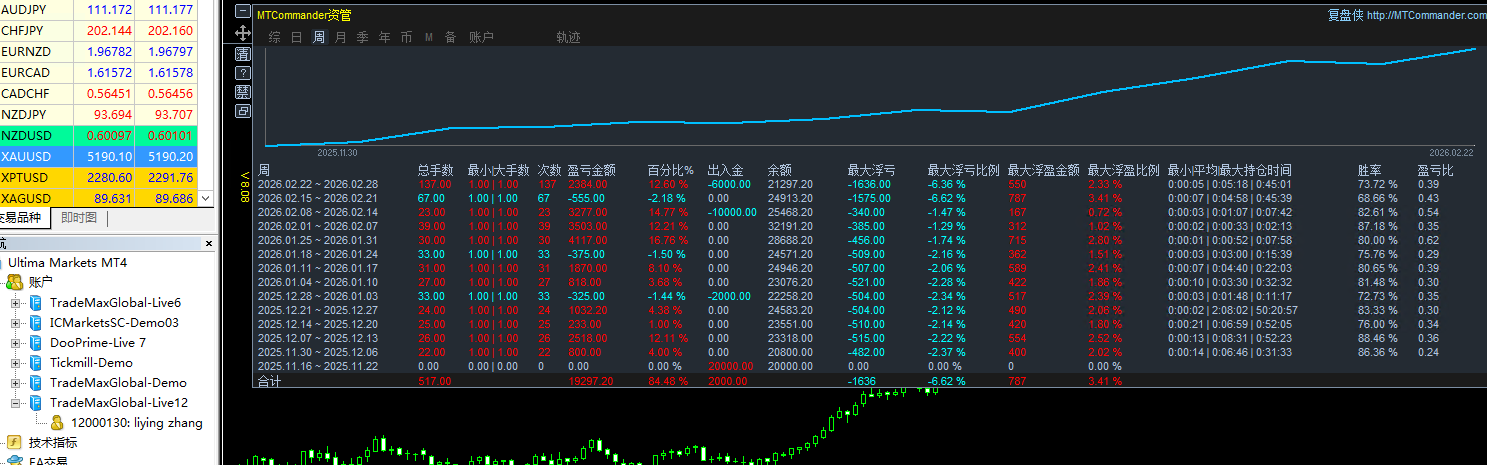The height and width of the screenshot is (465, 1487).
Task: Select the 即时图 tick chart tab
Action: pyautogui.click(x=79, y=218)
